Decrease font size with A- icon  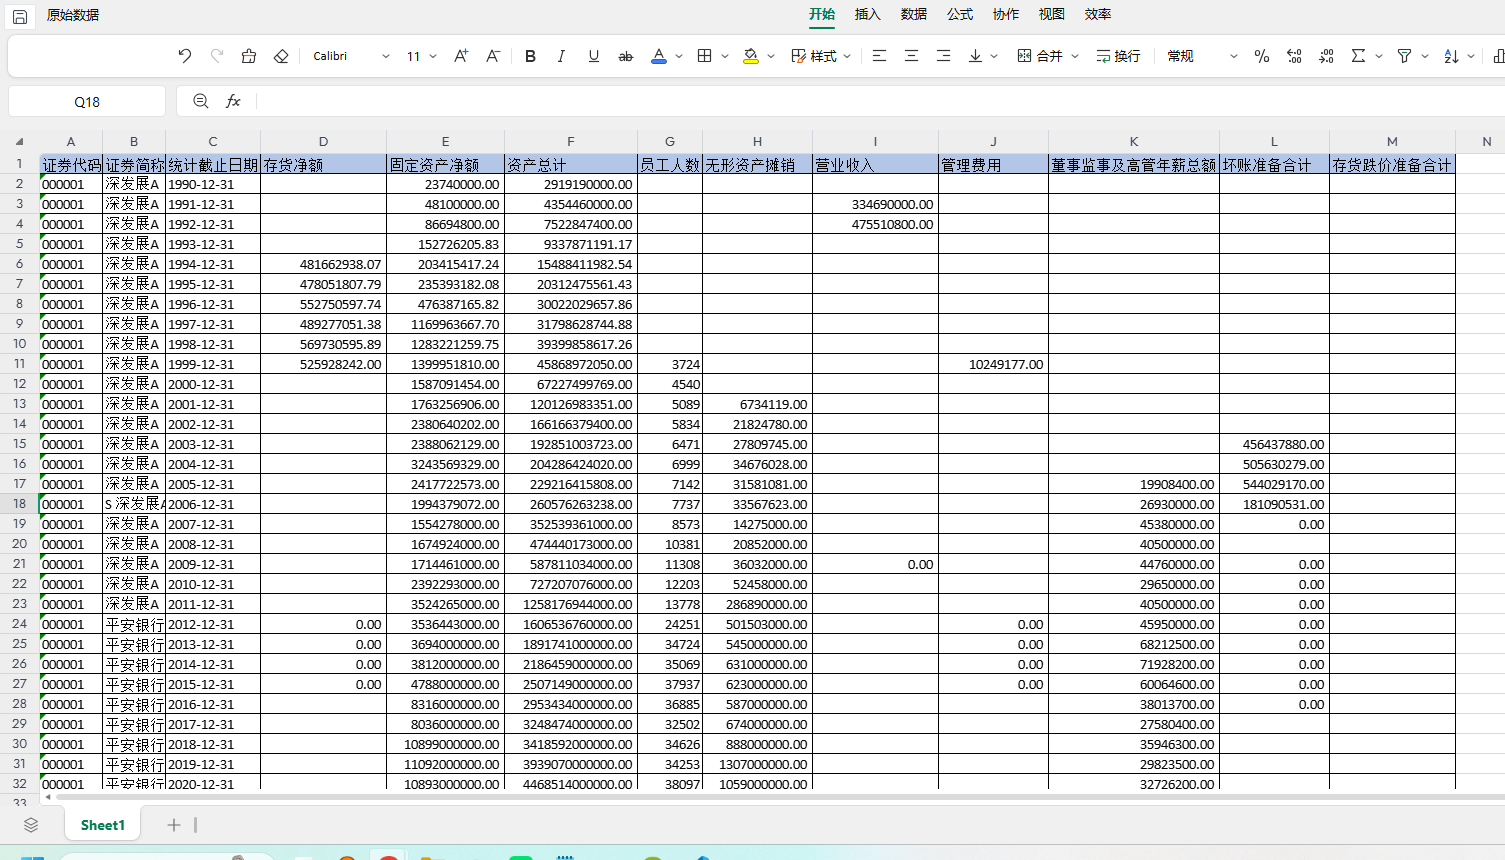493,56
